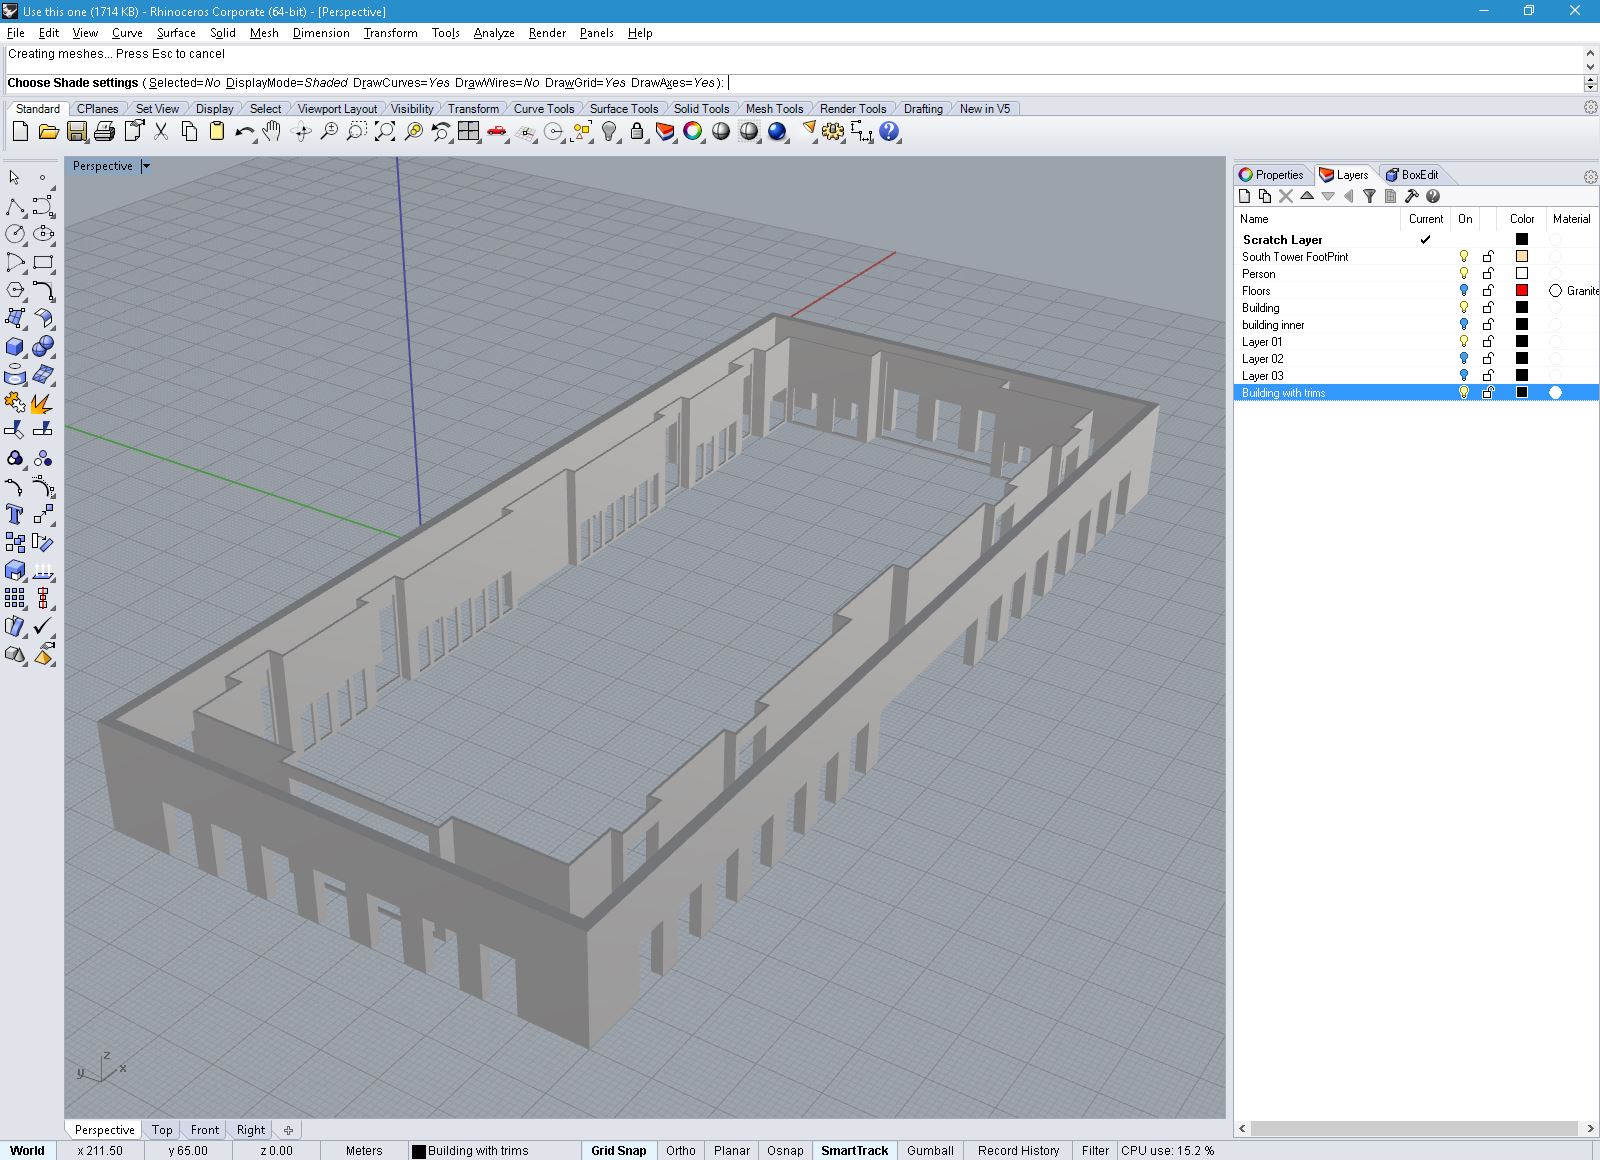Click the SmartTrack button in status bar
1600x1160 pixels.
(x=854, y=1150)
